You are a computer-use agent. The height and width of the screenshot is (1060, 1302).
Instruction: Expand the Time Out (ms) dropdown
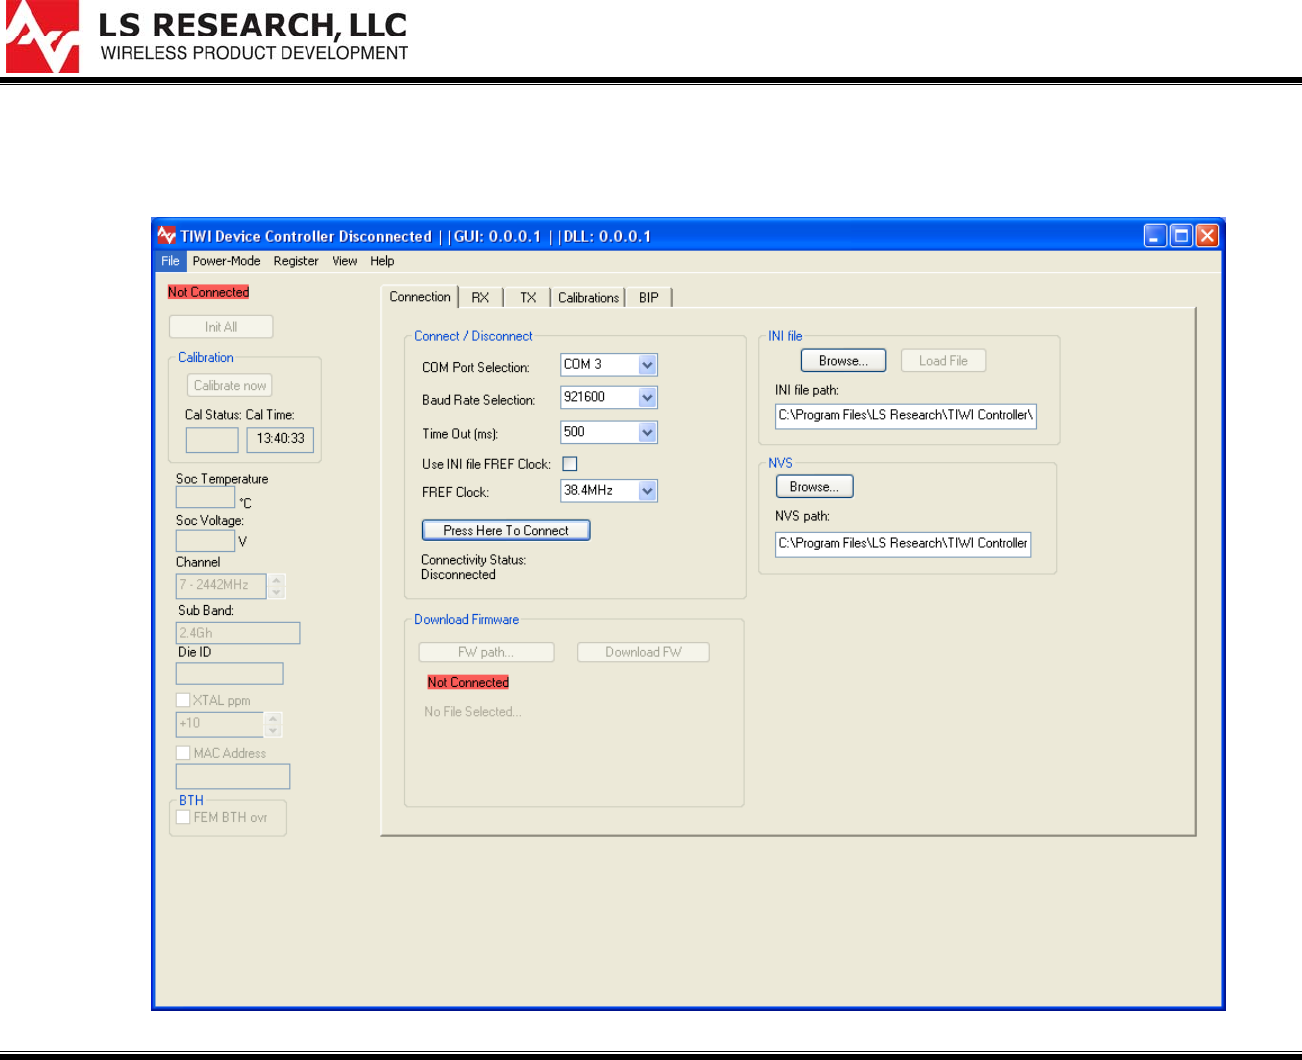(647, 432)
